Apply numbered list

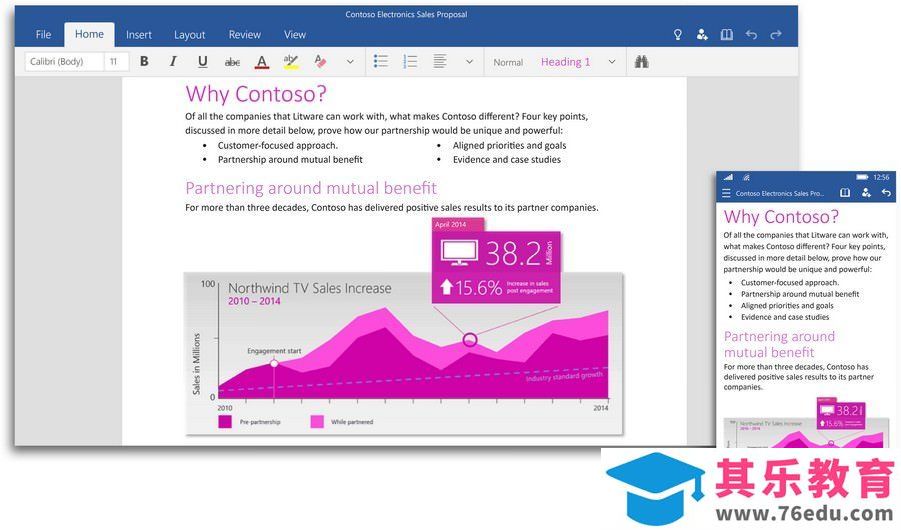(x=410, y=62)
